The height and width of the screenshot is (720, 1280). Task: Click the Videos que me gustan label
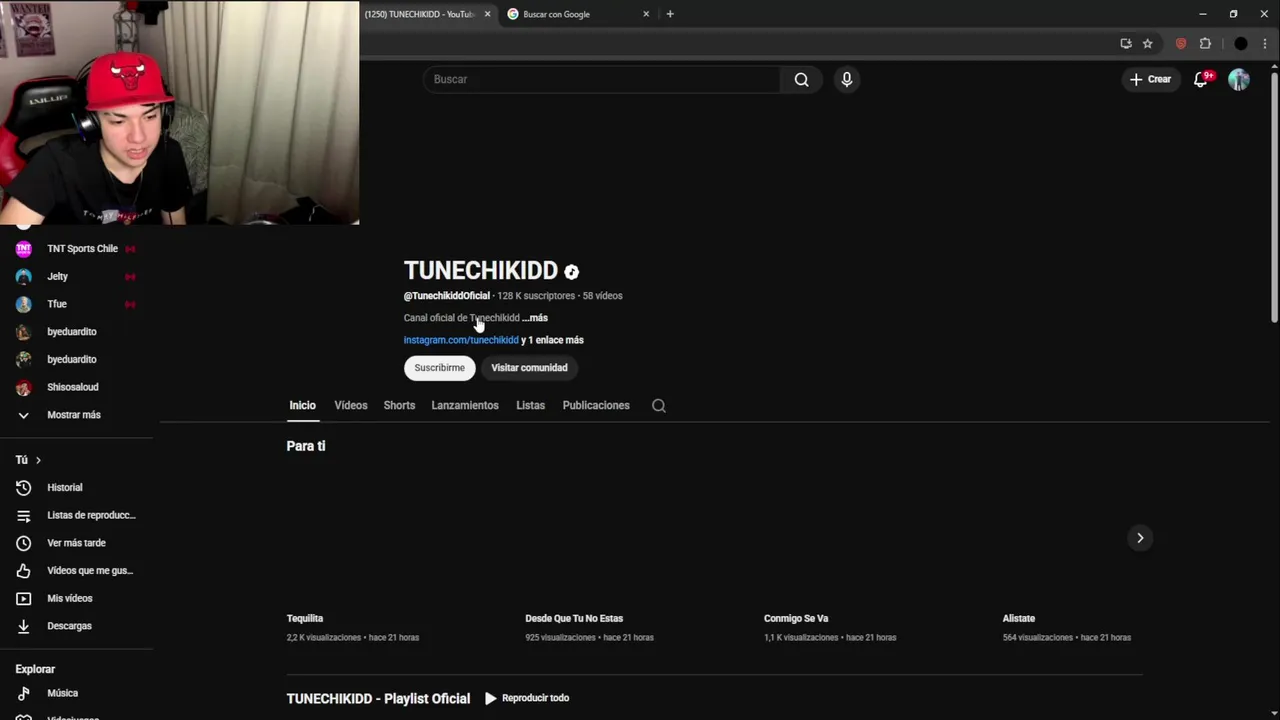point(90,571)
